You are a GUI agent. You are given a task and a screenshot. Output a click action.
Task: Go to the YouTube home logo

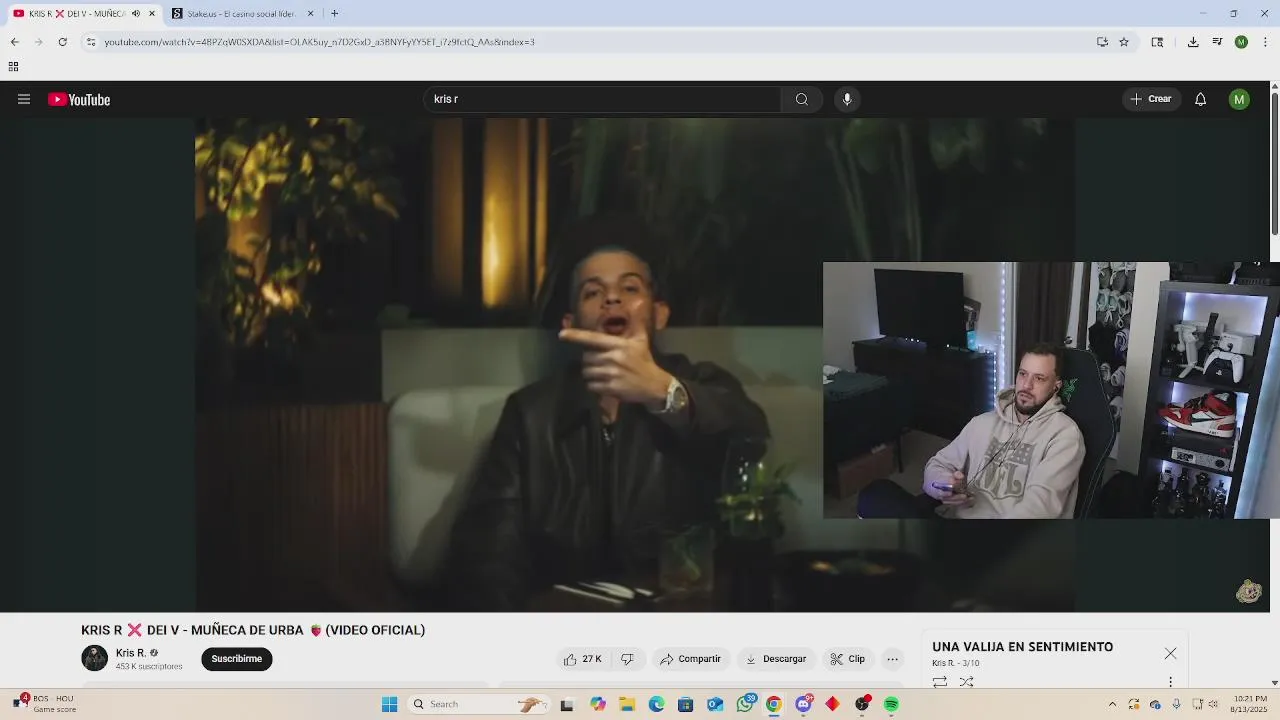pyautogui.click(x=79, y=99)
